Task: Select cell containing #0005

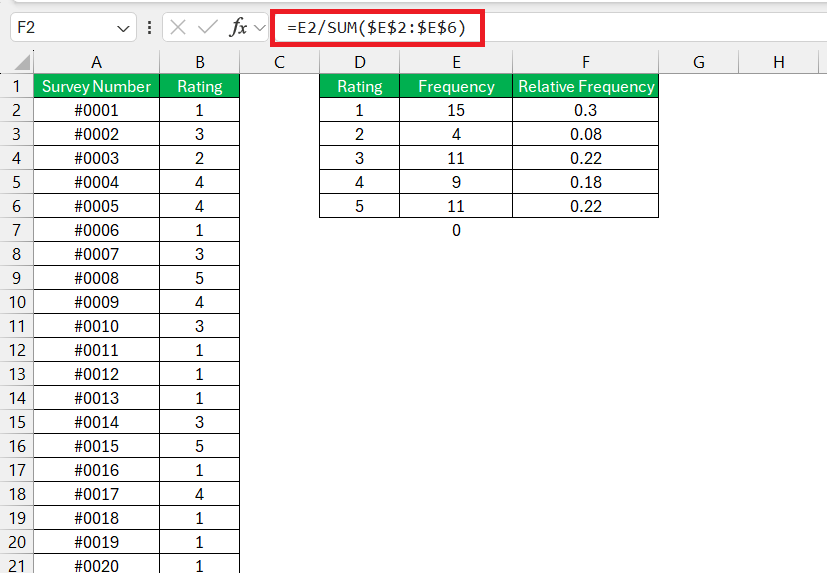Action: pyautogui.click(x=97, y=206)
